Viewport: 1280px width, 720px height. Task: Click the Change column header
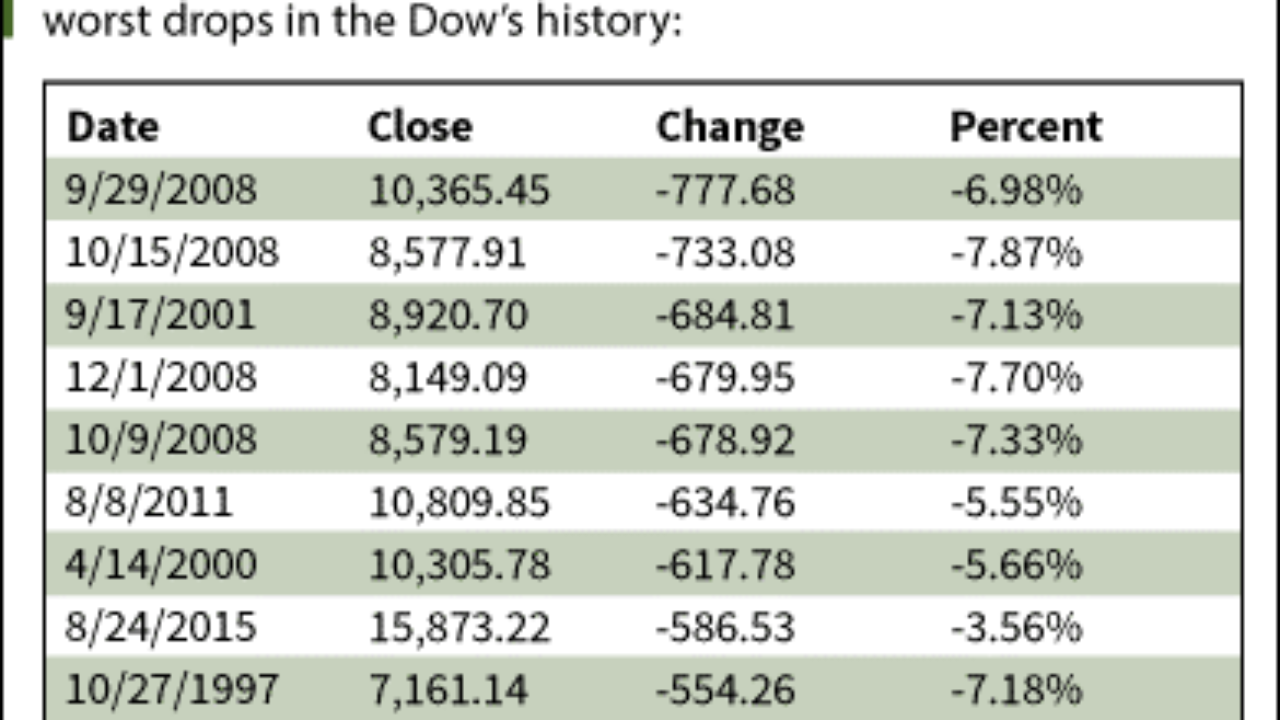729,127
